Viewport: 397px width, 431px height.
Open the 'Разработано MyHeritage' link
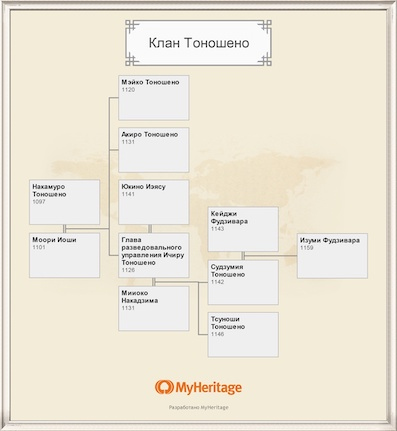pos(199,407)
